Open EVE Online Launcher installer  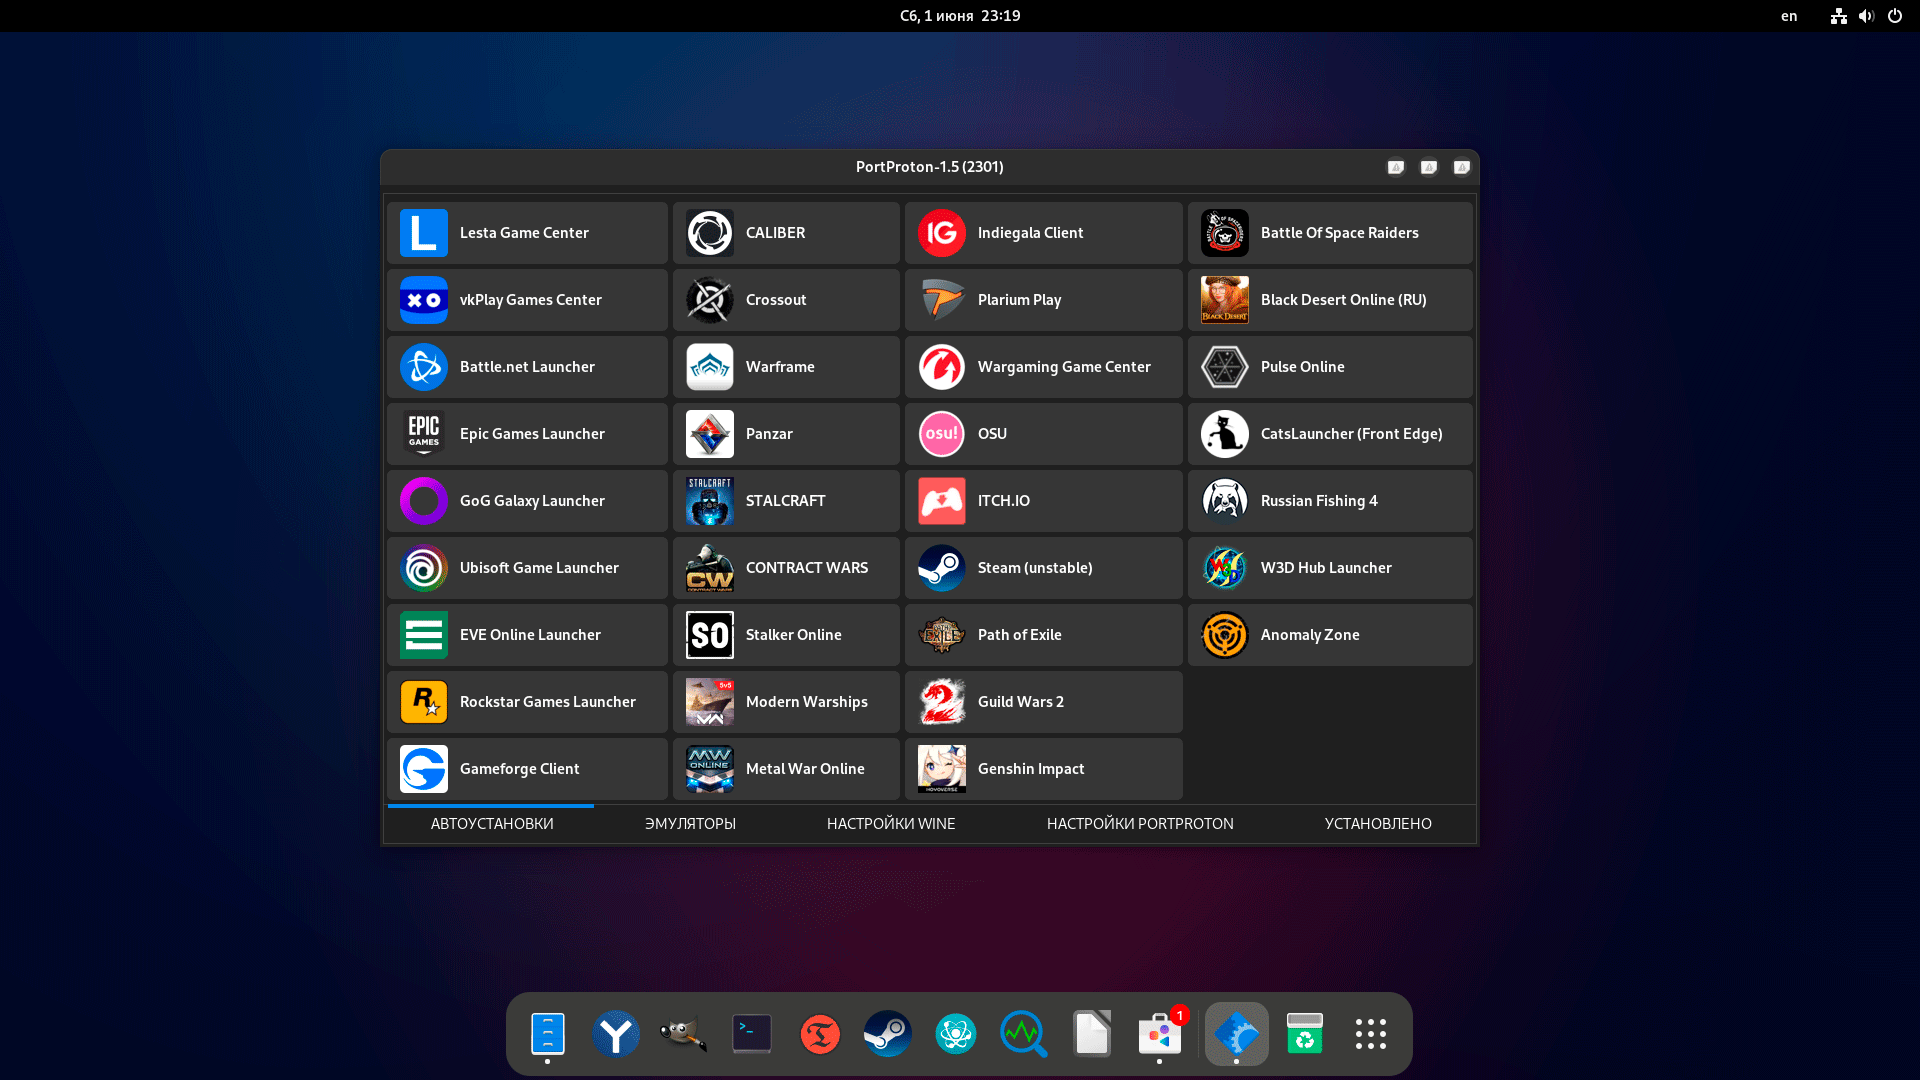526,634
